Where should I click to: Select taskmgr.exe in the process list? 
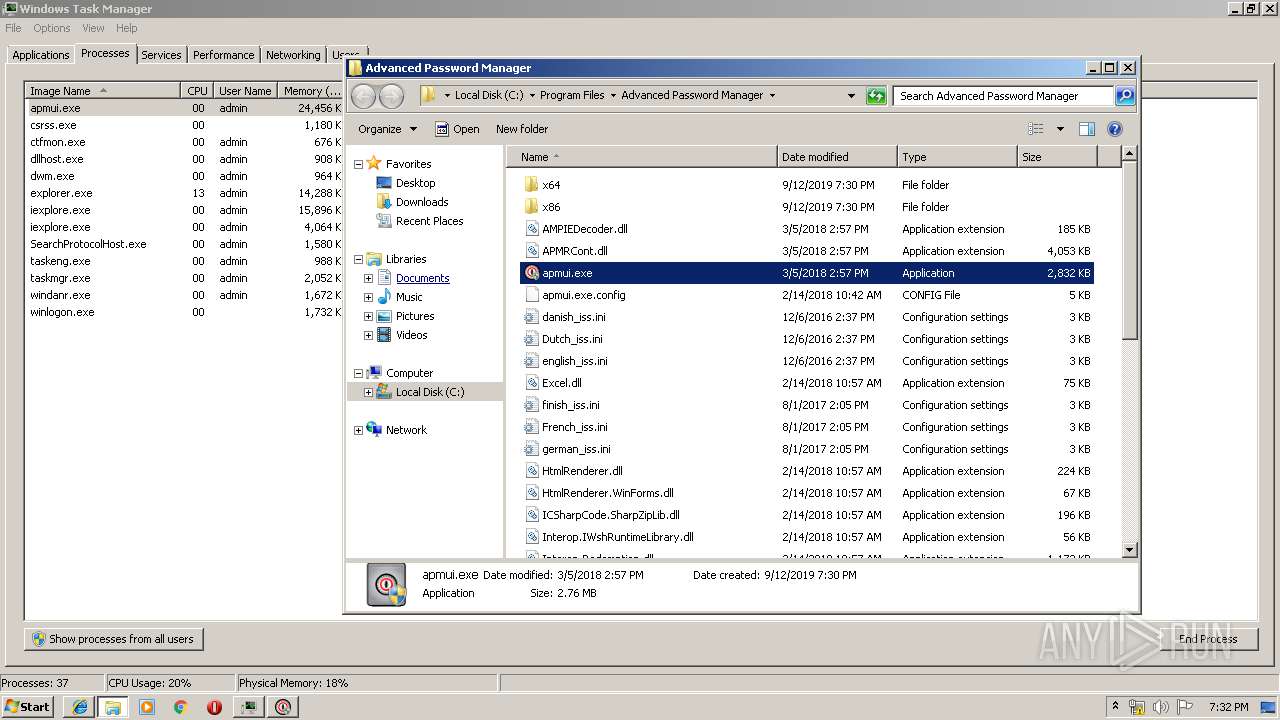click(x=183, y=278)
